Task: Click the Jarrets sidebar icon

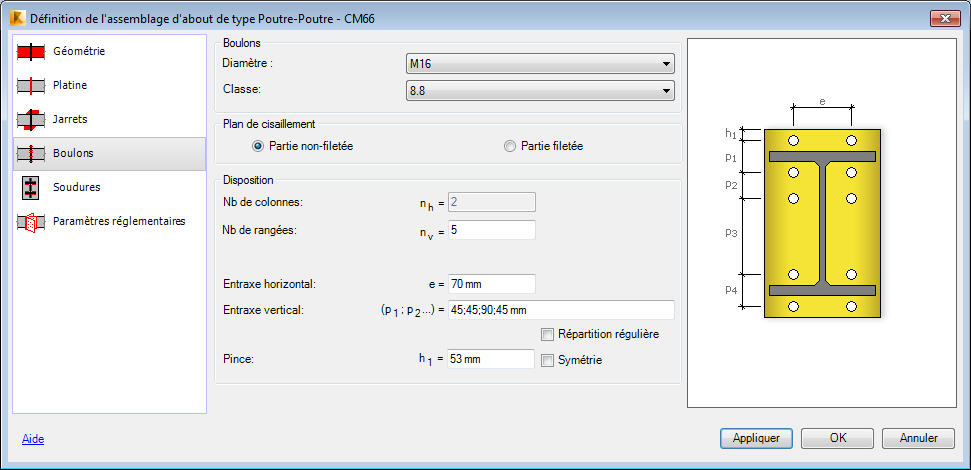Action: (x=31, y=119)
